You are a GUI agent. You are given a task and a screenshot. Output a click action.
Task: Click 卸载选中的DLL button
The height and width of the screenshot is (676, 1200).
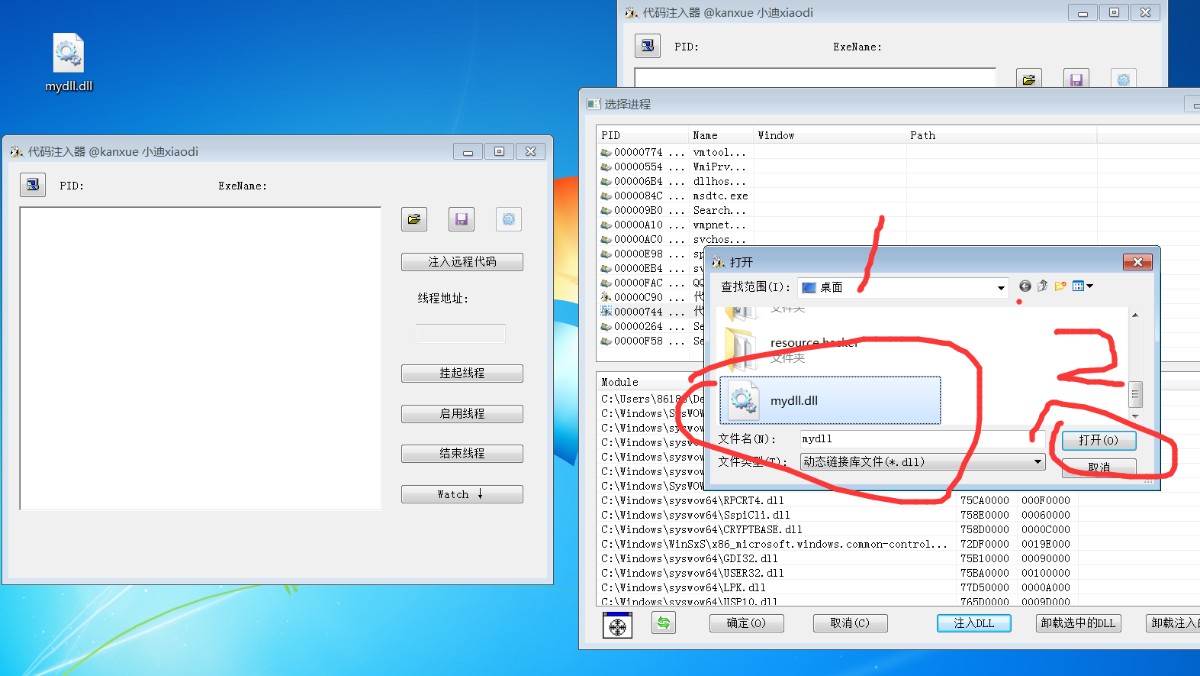[x=1078, y=623]
